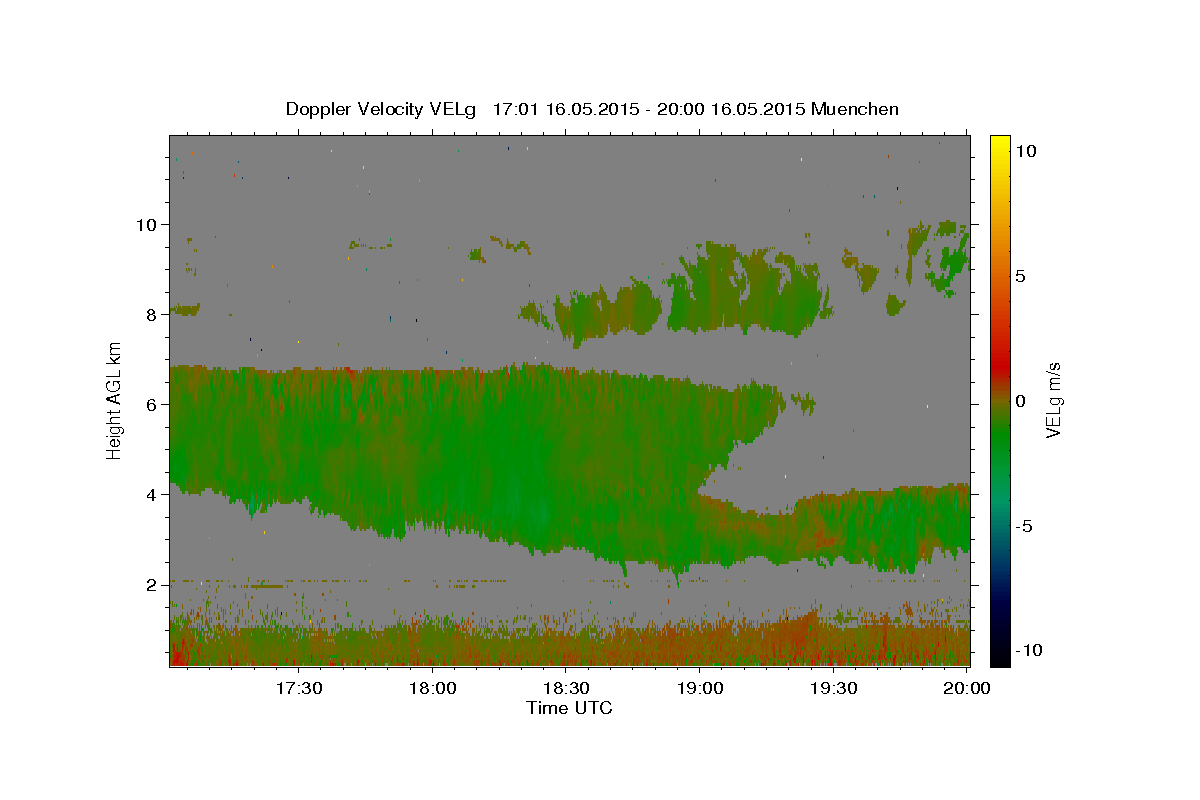This screenshot has height=800, width=1200.
Task: Click the 'VELg m/s' colorbar label
Action: click(1053, 401)
